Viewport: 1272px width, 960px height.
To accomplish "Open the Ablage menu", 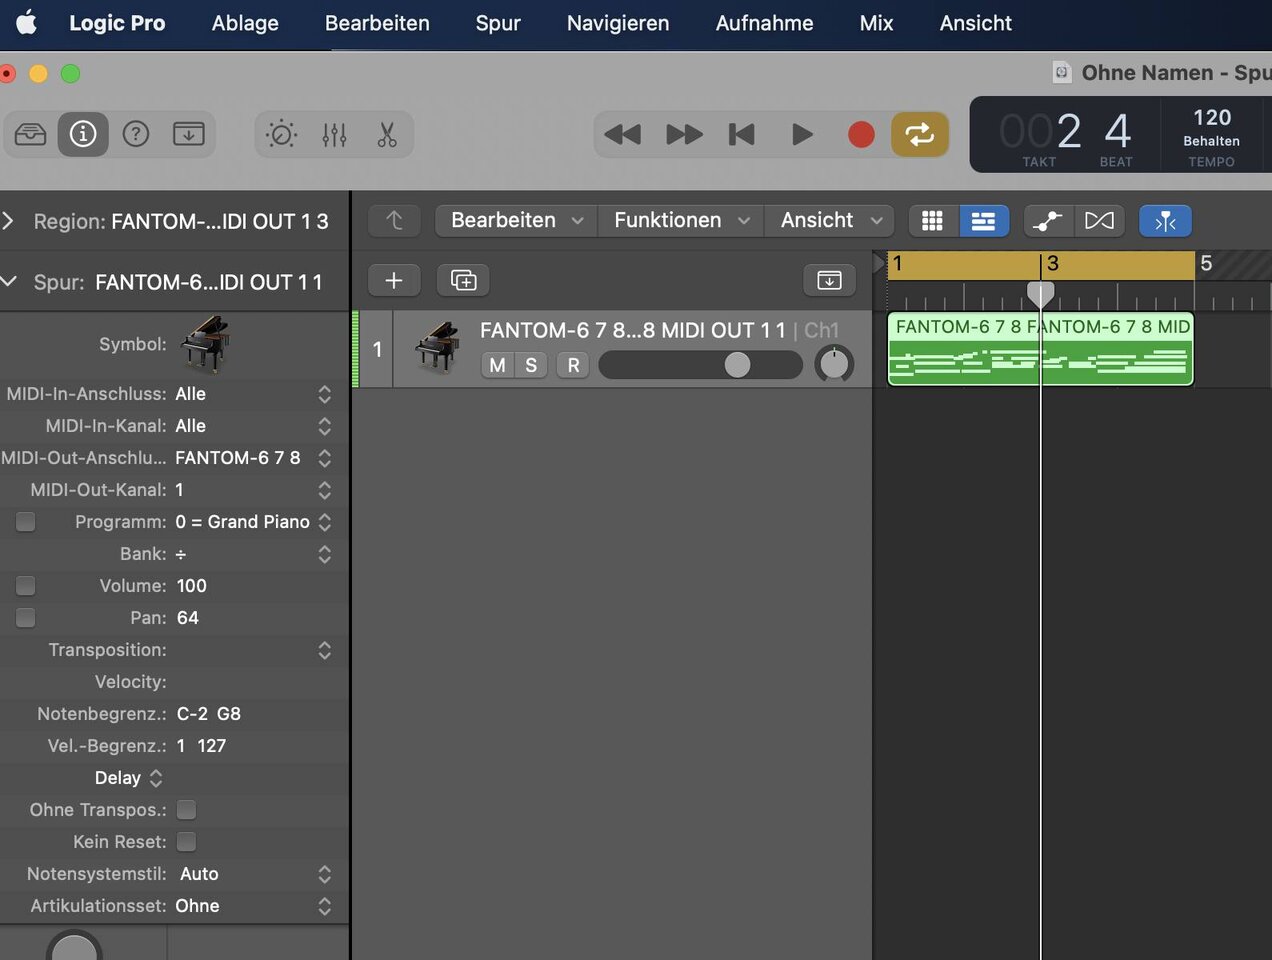I will point(245,23).
